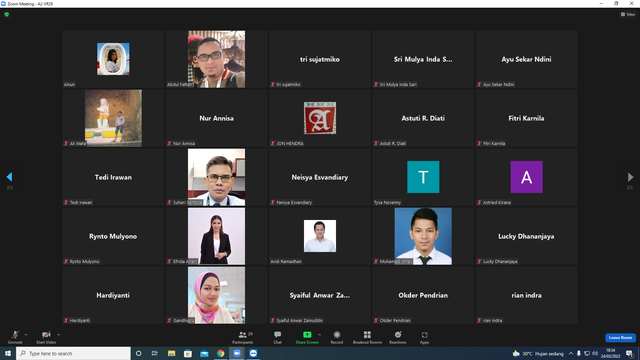The image size is (640, 360).
Task: Open Cortana circle icon on taskbar
Action: (138, 353)
